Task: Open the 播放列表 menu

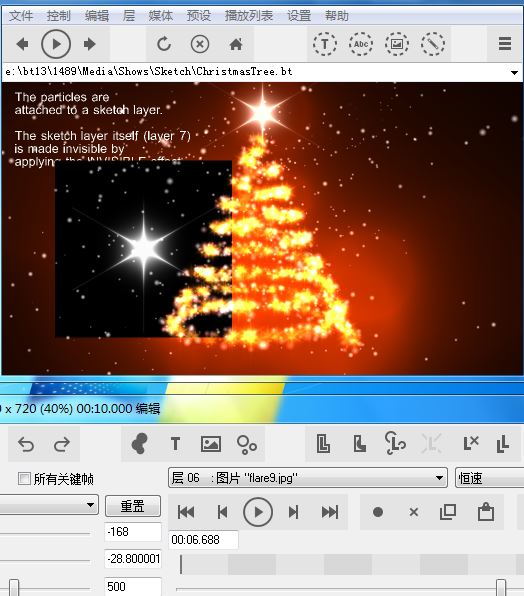Action: coord(249,16)
